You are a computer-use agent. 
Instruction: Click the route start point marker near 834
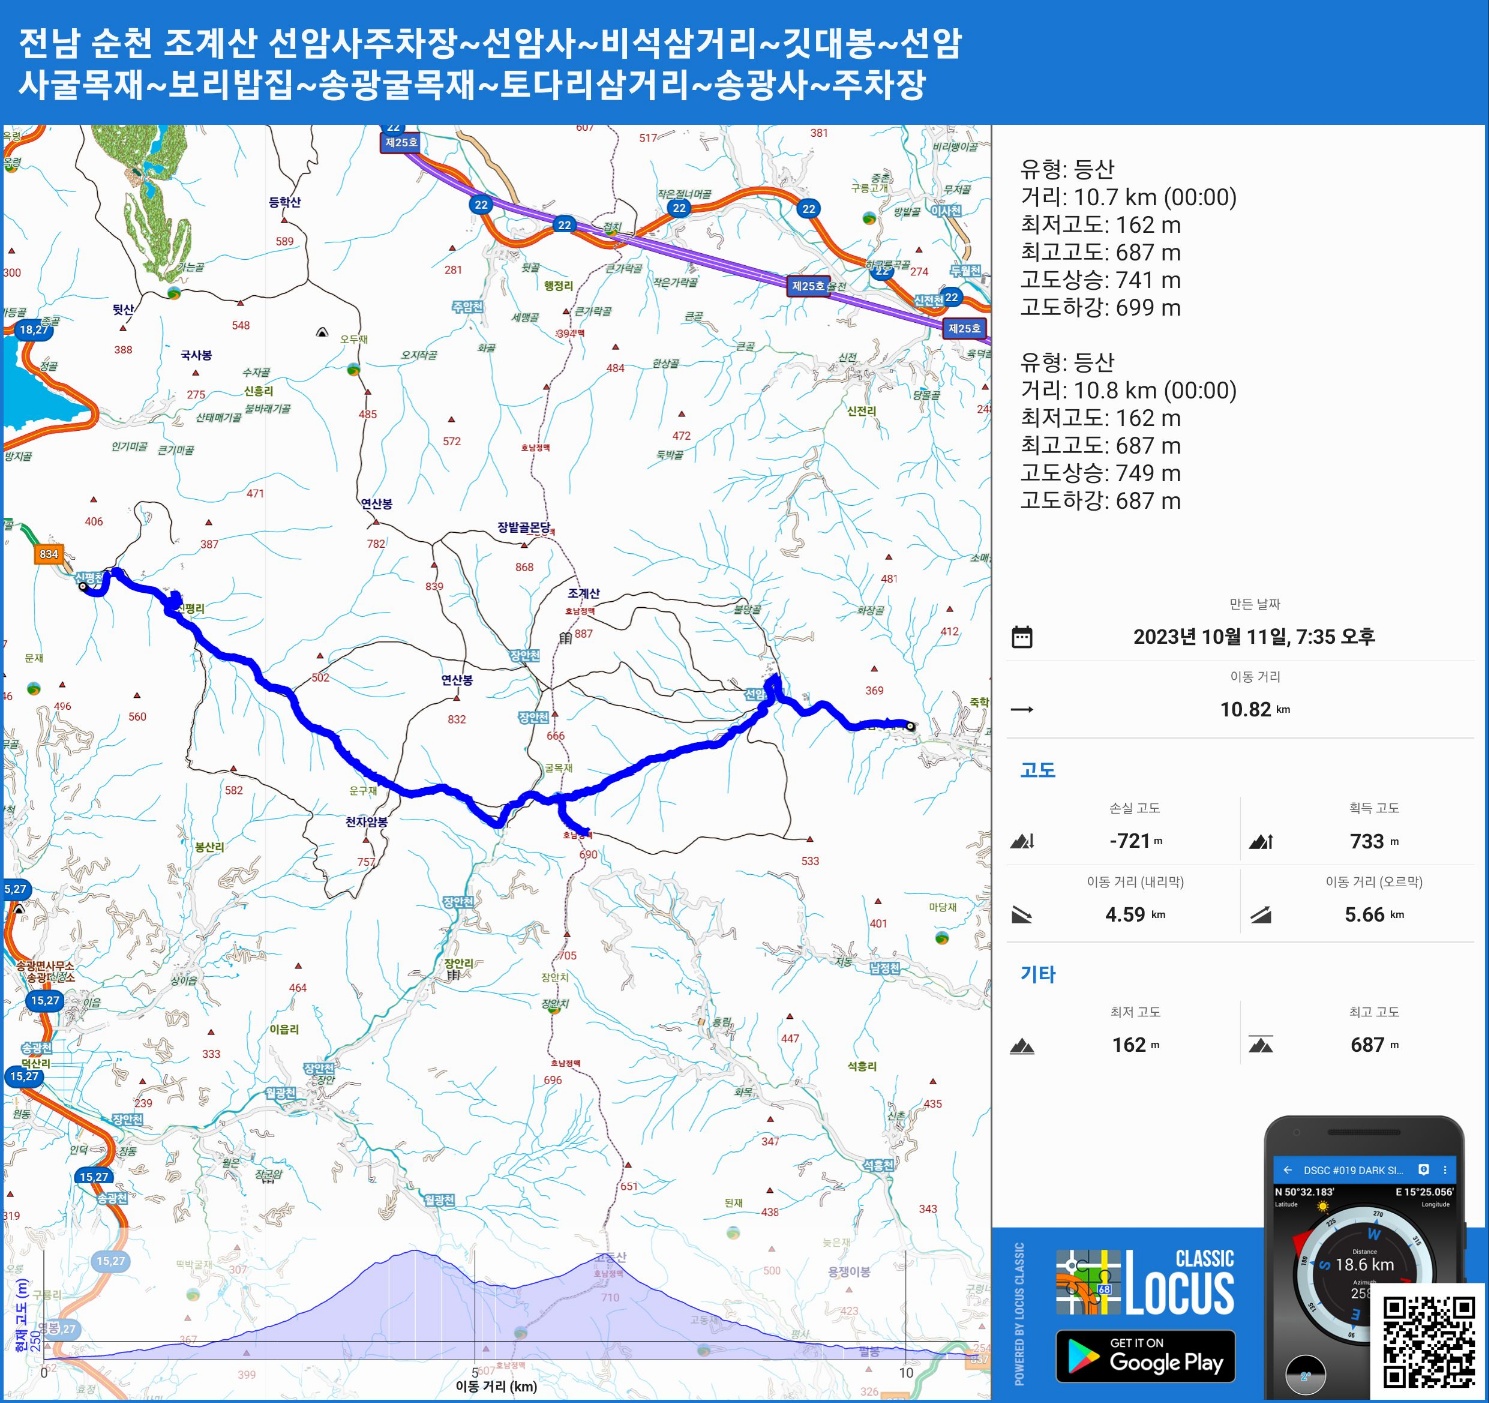[x=83, y=586]
